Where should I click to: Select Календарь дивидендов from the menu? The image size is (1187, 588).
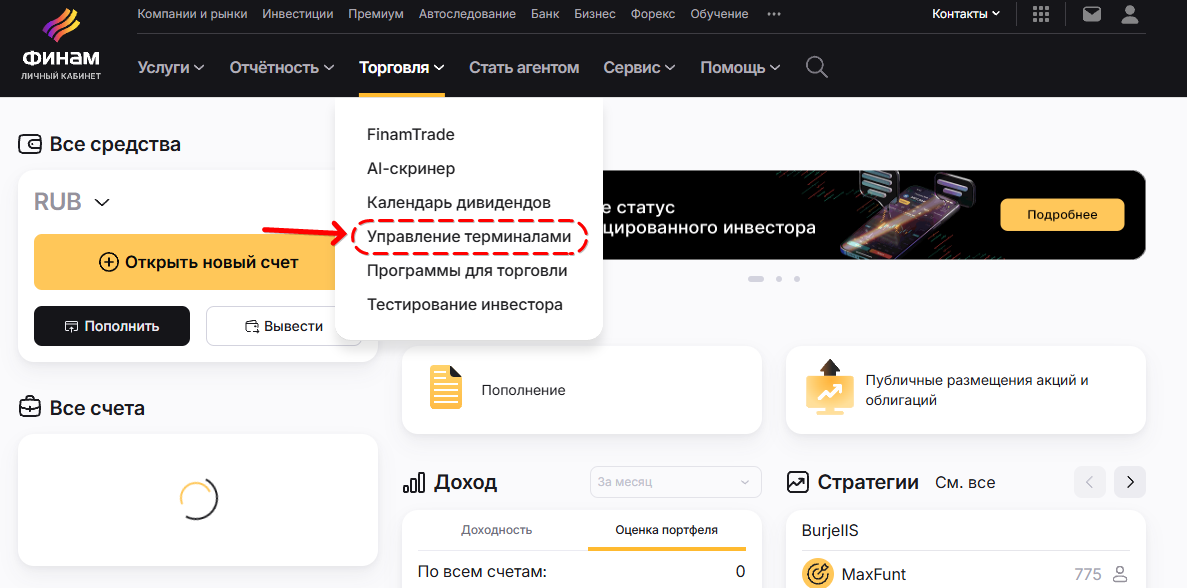pos(458,202)
